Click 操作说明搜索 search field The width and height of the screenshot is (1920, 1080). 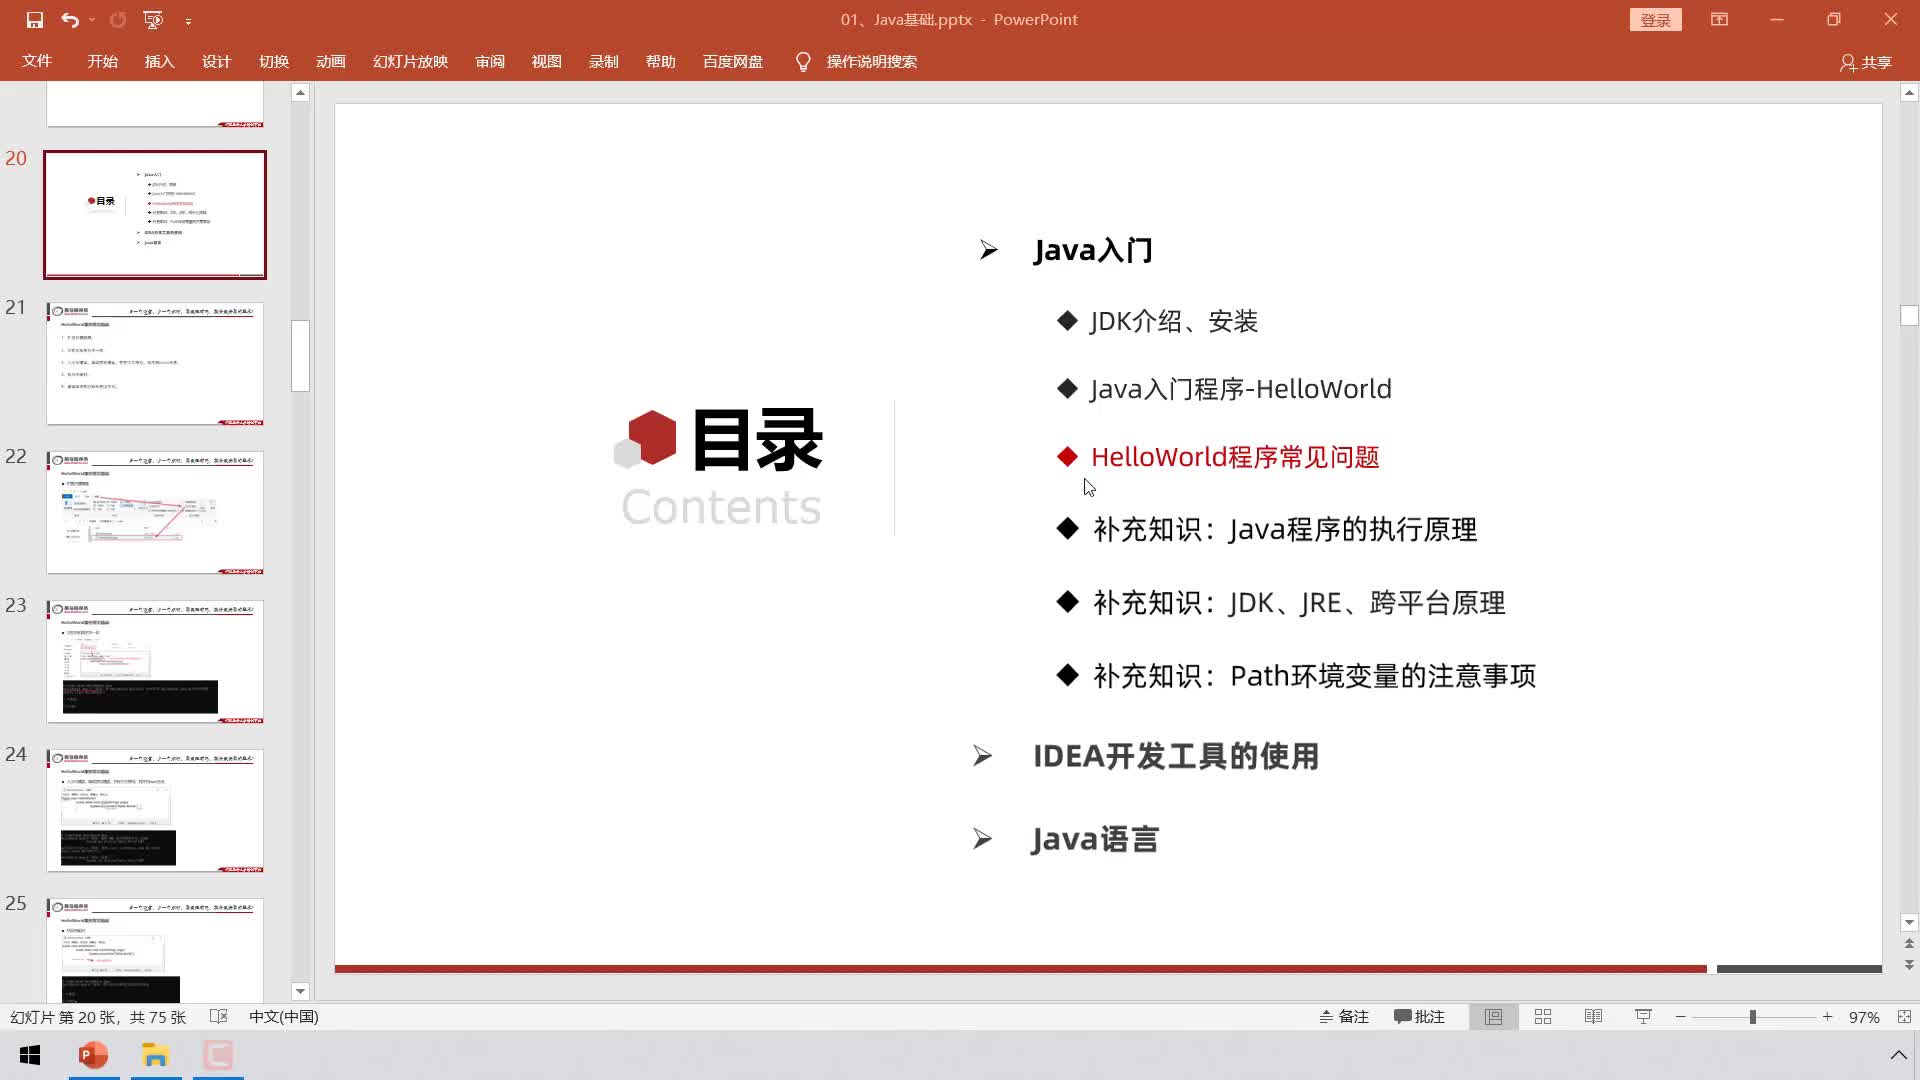pyautogui.click(x=871, y=62)
